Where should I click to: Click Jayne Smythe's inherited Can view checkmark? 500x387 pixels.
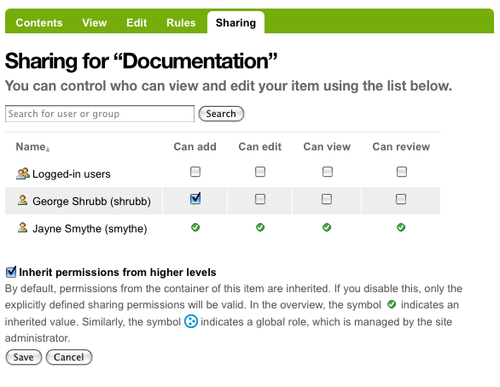pyautogui.click(x=327, y=227)
